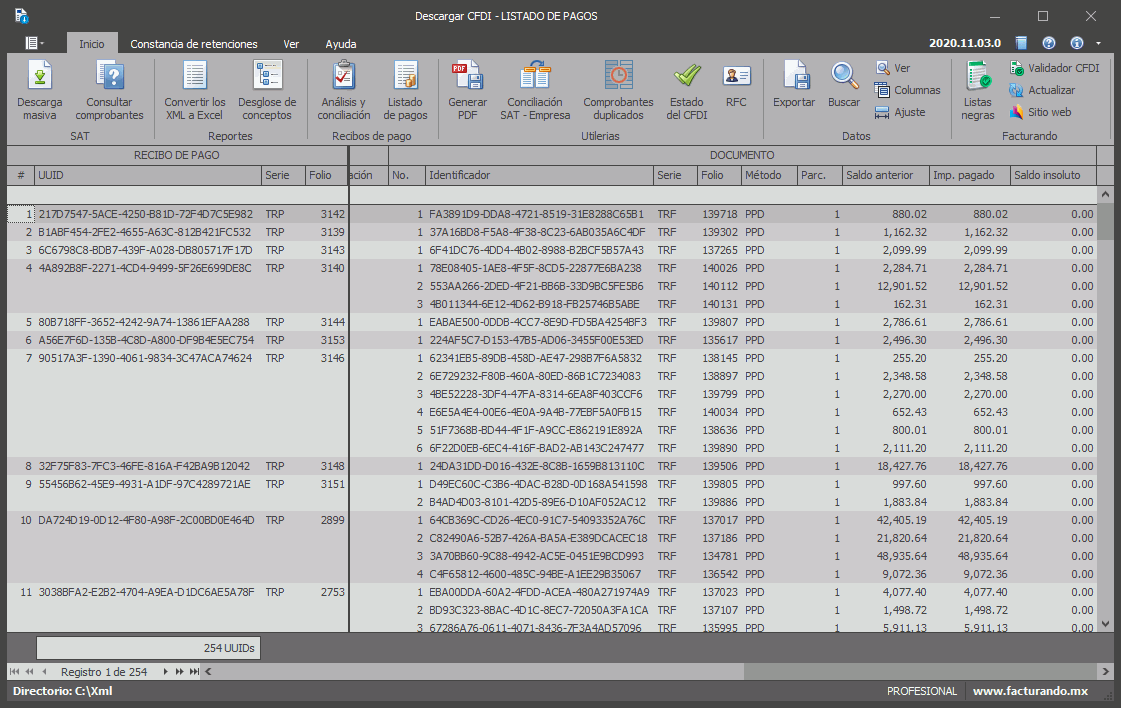The width and height of the screenshot is (1121, 708).
Task: Sort by Saldo anterior column header
Action: click(x=884, y=175)
